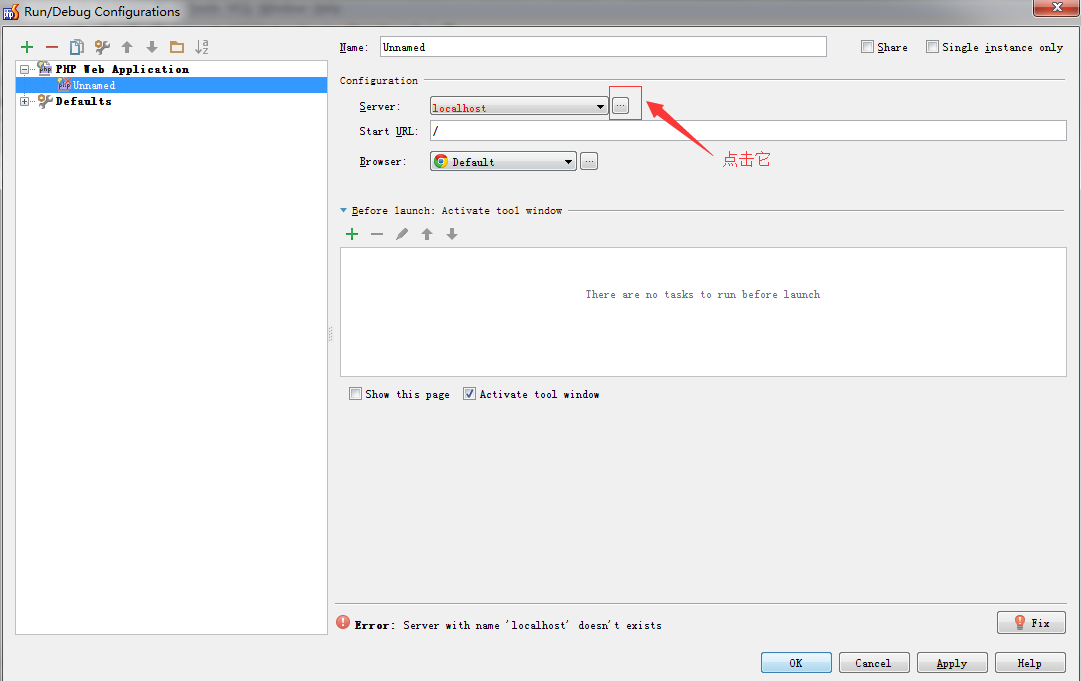Expand the Defaults node
This screenshot has width=1081, height=681.
[24, 101]
